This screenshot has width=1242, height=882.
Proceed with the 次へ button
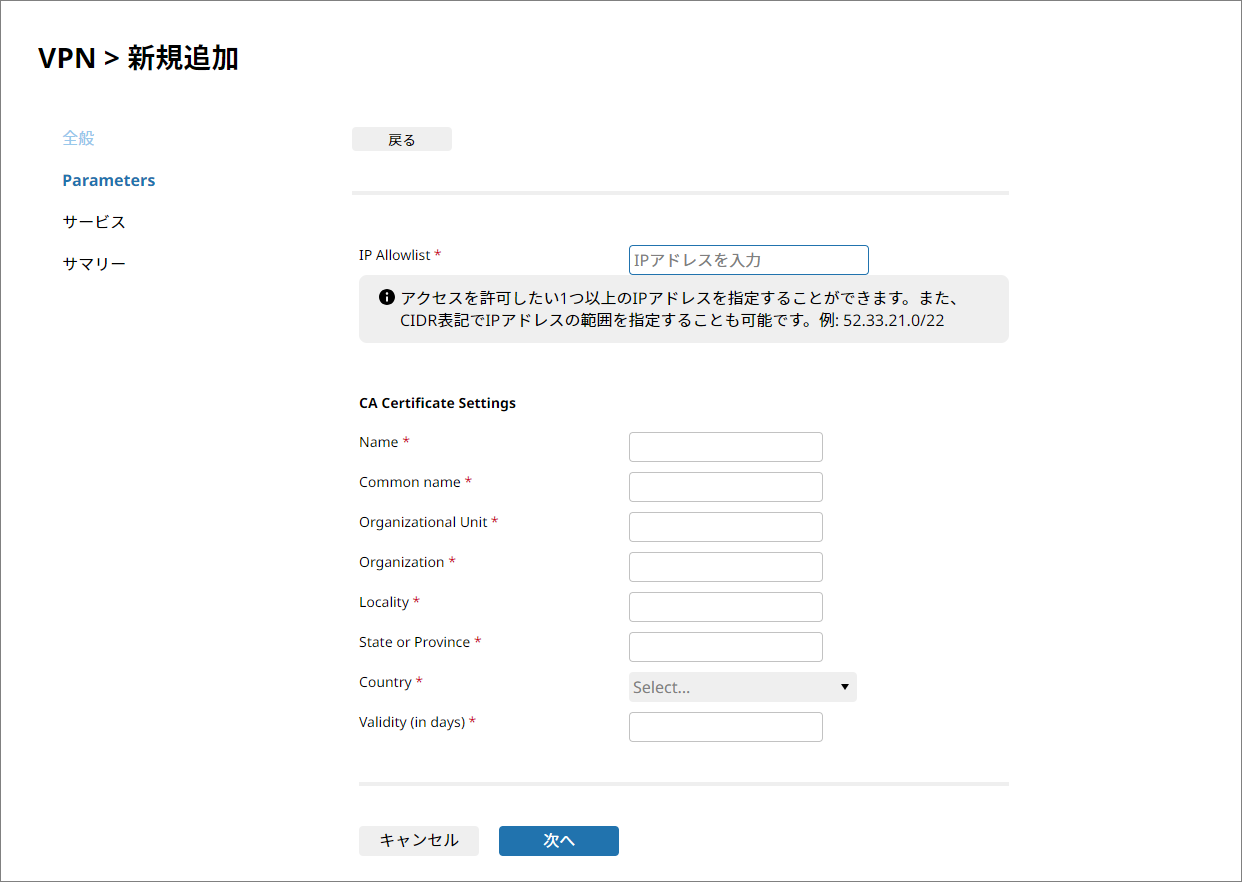(x=559, y=841)
